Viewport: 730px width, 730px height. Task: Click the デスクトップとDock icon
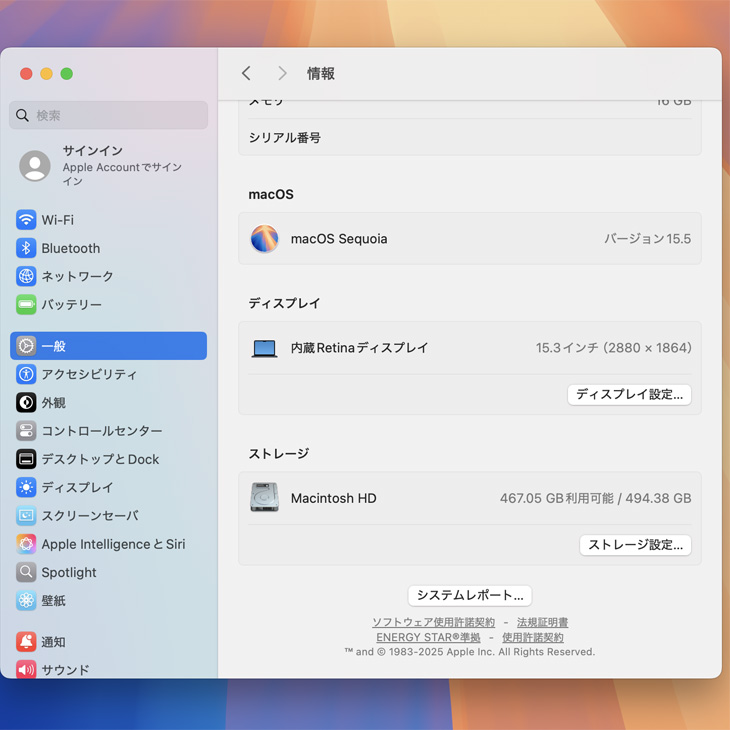click(x=26, y=459)
